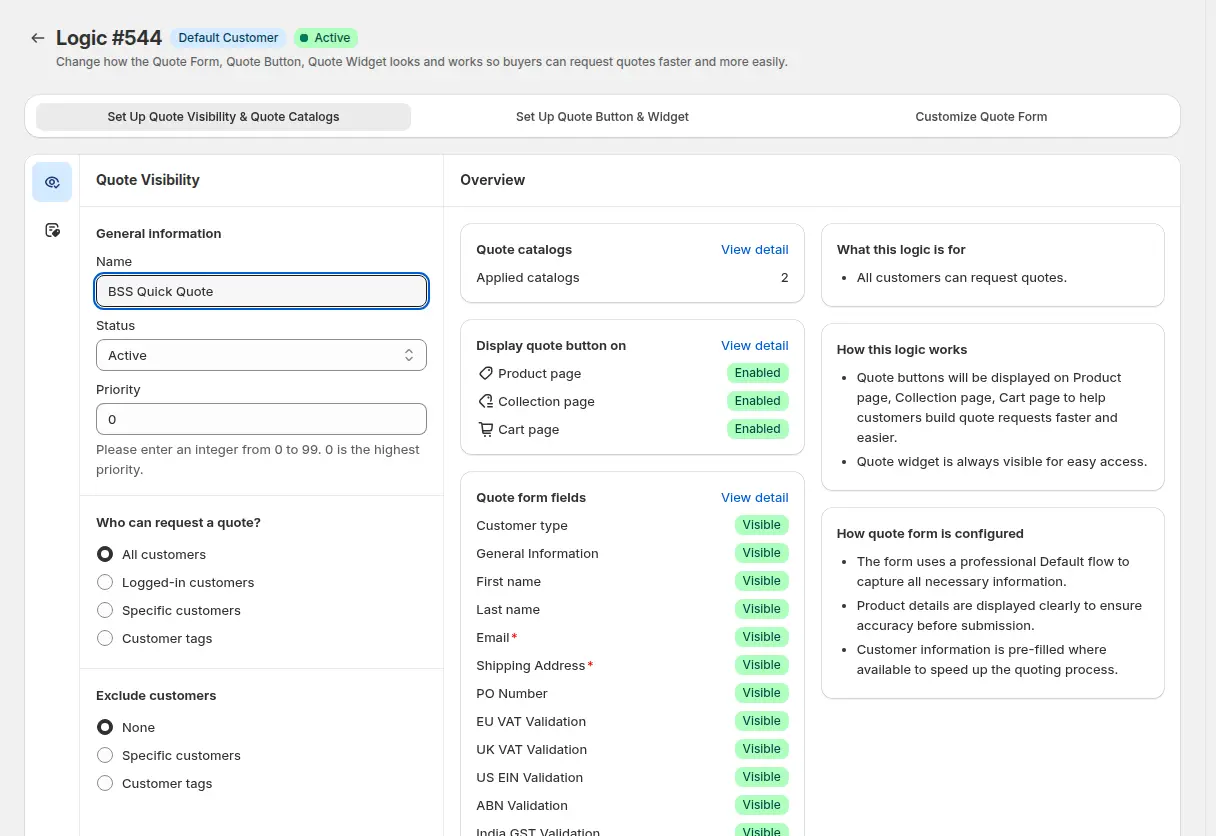Click the Shipping Address field label
The image size is (1216, 836).
coord(531,666)
